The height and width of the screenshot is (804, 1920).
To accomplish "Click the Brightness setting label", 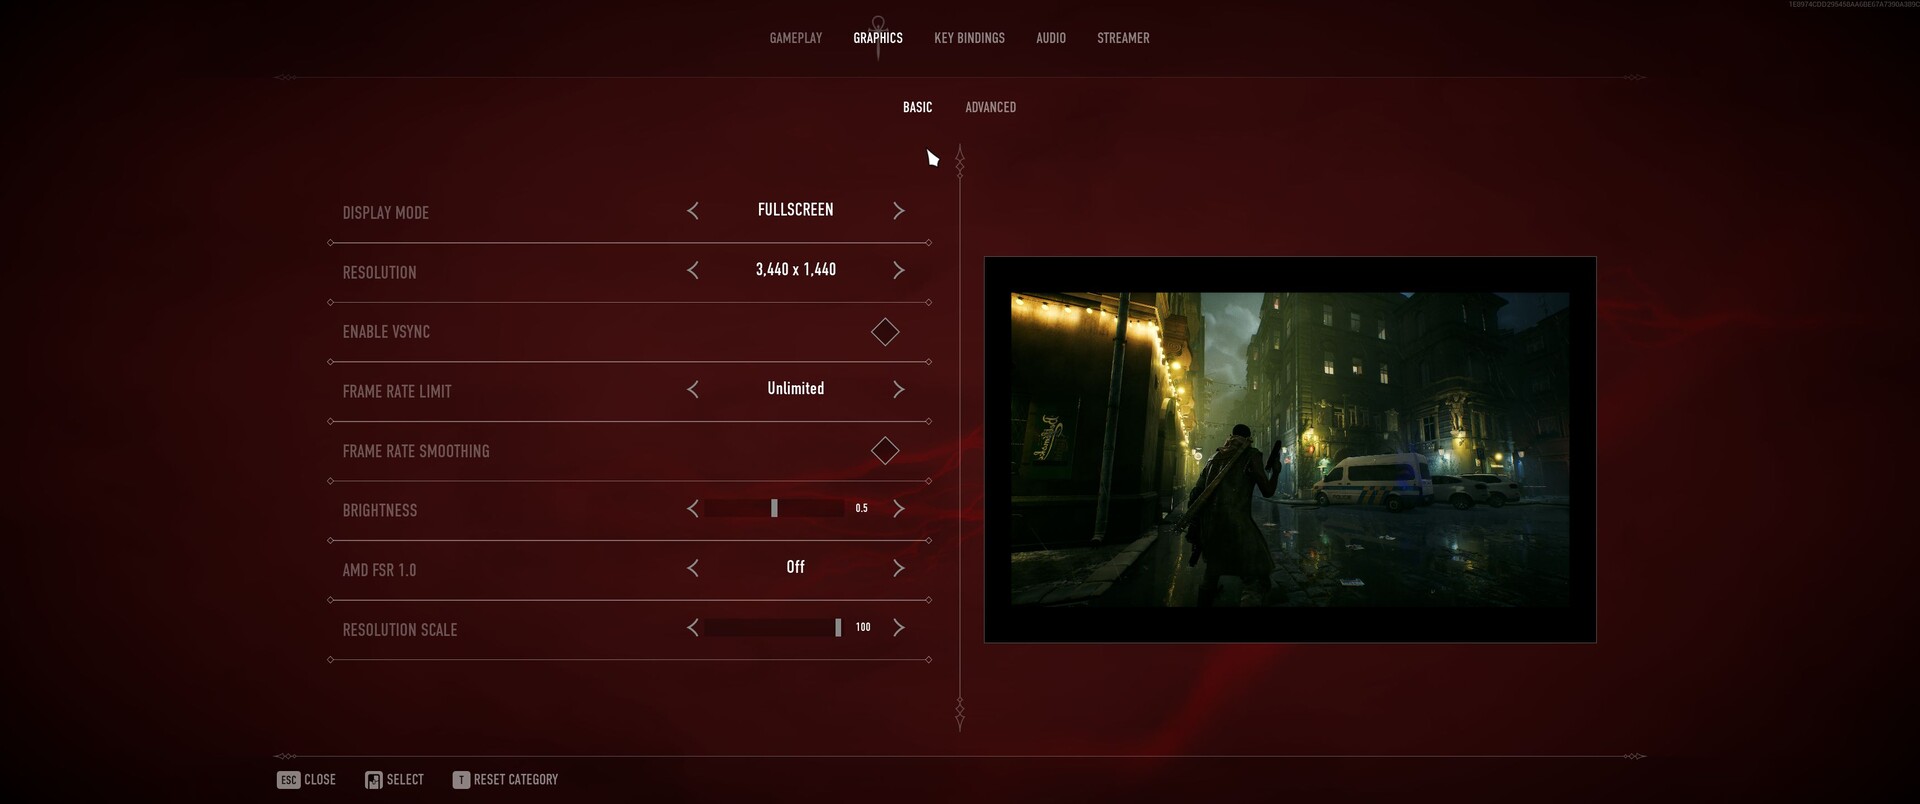I will pyautogui.click(x=380, y=510).
